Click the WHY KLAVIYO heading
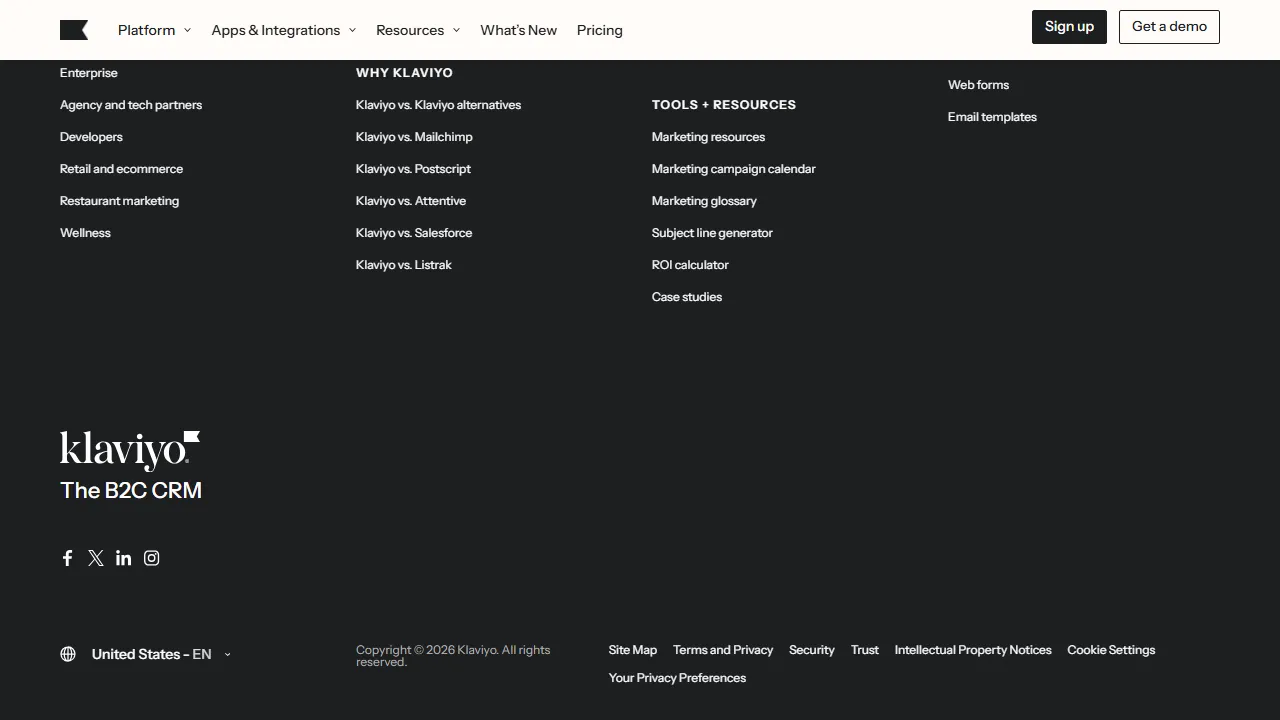 pos(404,73)
